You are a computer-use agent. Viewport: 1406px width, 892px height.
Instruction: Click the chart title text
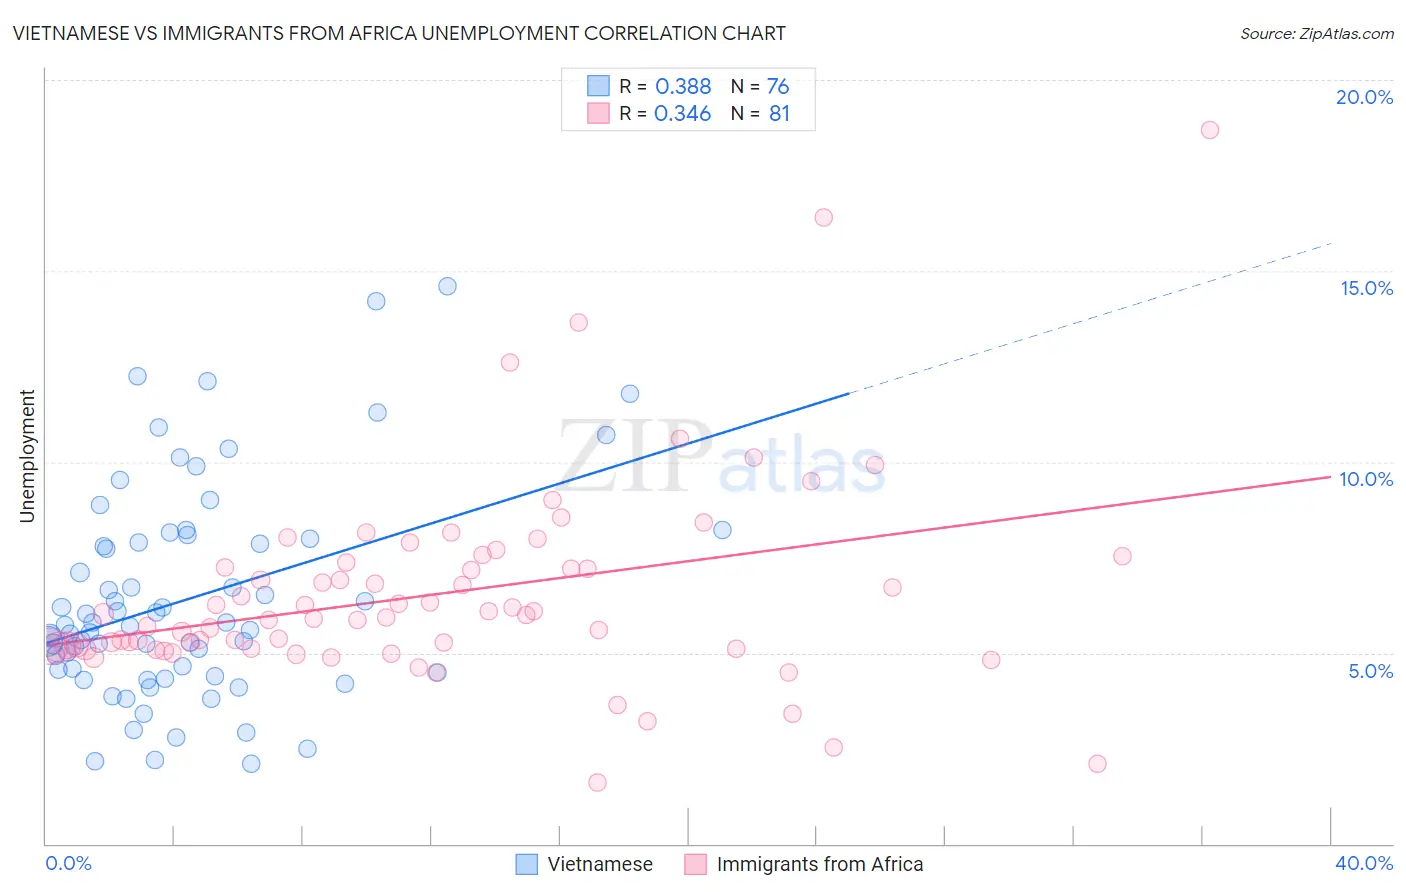(399, 33)
